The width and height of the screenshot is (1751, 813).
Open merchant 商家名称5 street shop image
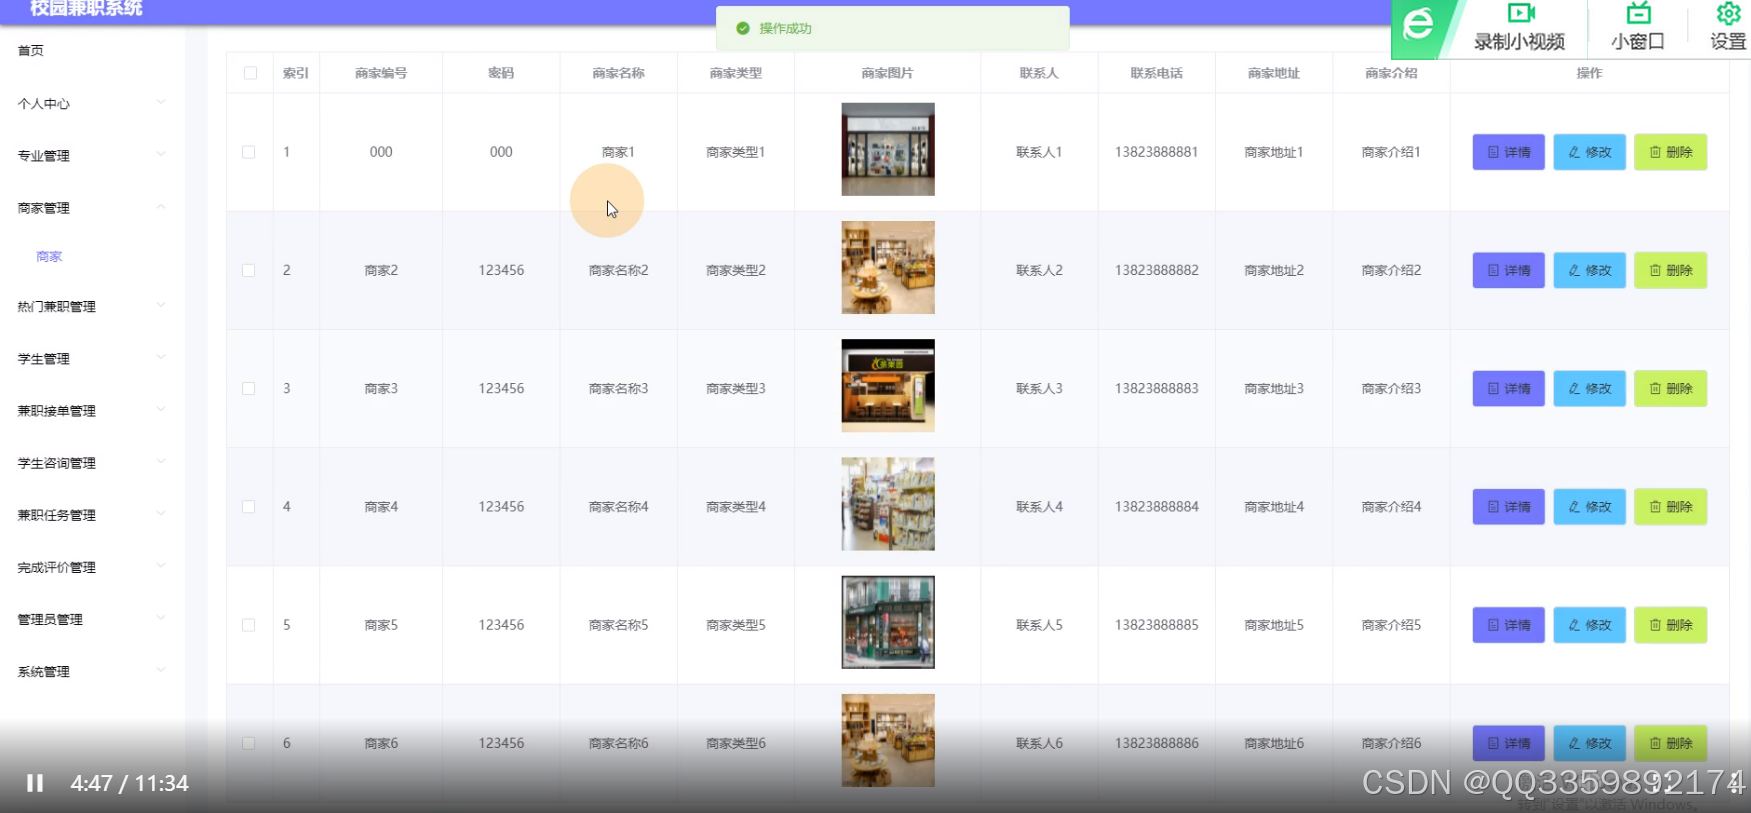(888, 622)
